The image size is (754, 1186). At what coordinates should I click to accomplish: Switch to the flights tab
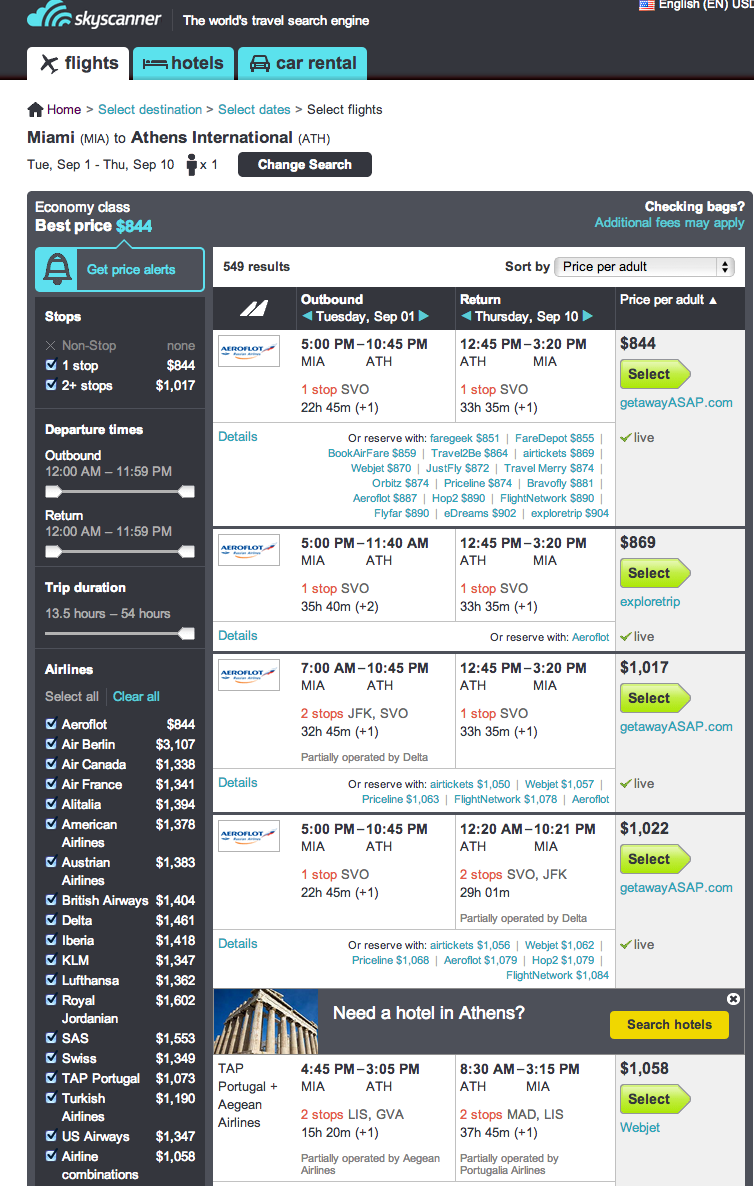(79, 64)
